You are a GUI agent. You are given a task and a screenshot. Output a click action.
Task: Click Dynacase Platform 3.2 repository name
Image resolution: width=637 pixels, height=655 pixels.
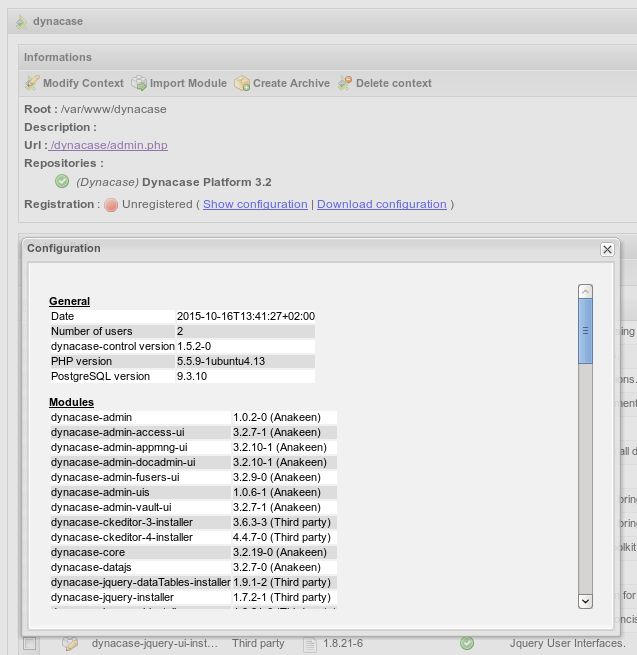point(207,182)
